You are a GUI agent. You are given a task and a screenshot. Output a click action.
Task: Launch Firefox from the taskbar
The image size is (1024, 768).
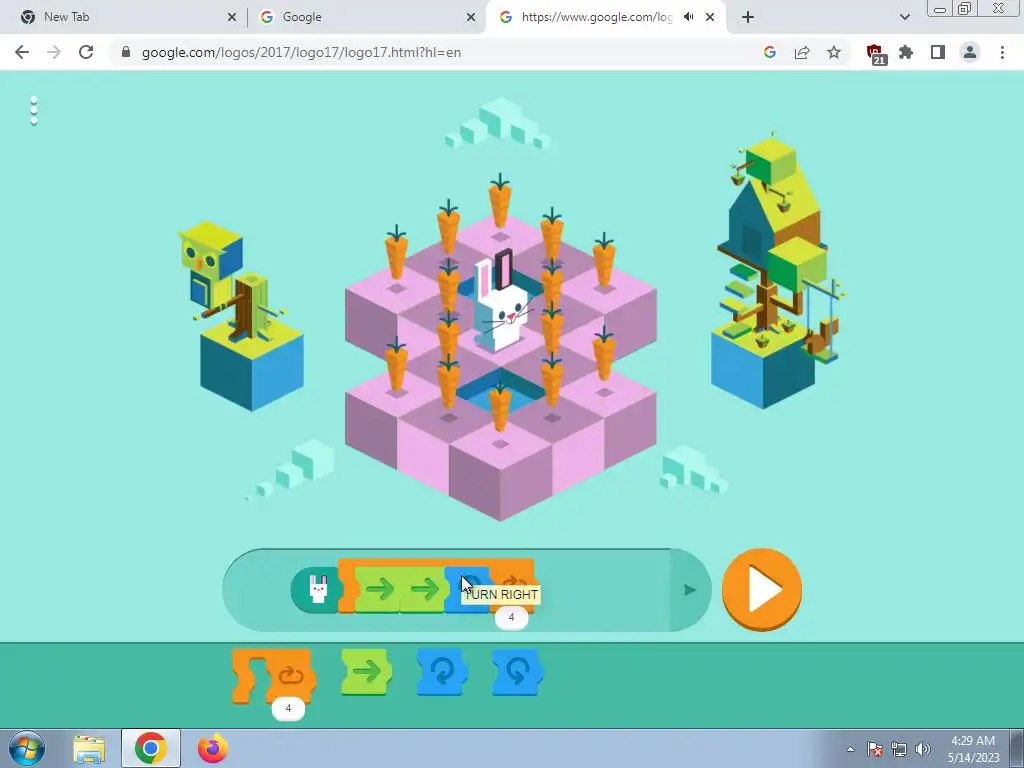tap(212, 748)
